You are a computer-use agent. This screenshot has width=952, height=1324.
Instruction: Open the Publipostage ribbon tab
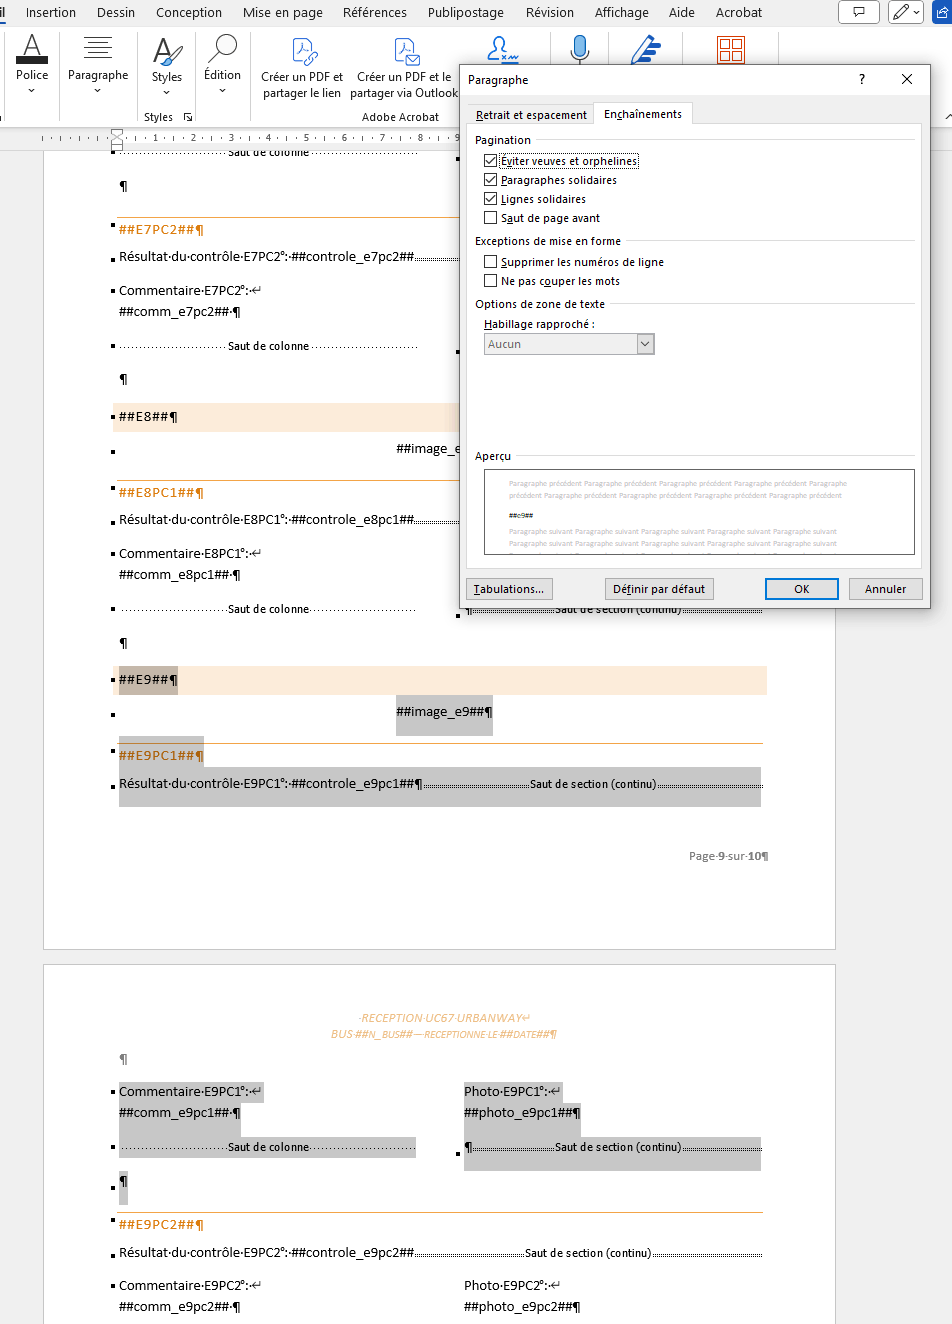point(466,12)
